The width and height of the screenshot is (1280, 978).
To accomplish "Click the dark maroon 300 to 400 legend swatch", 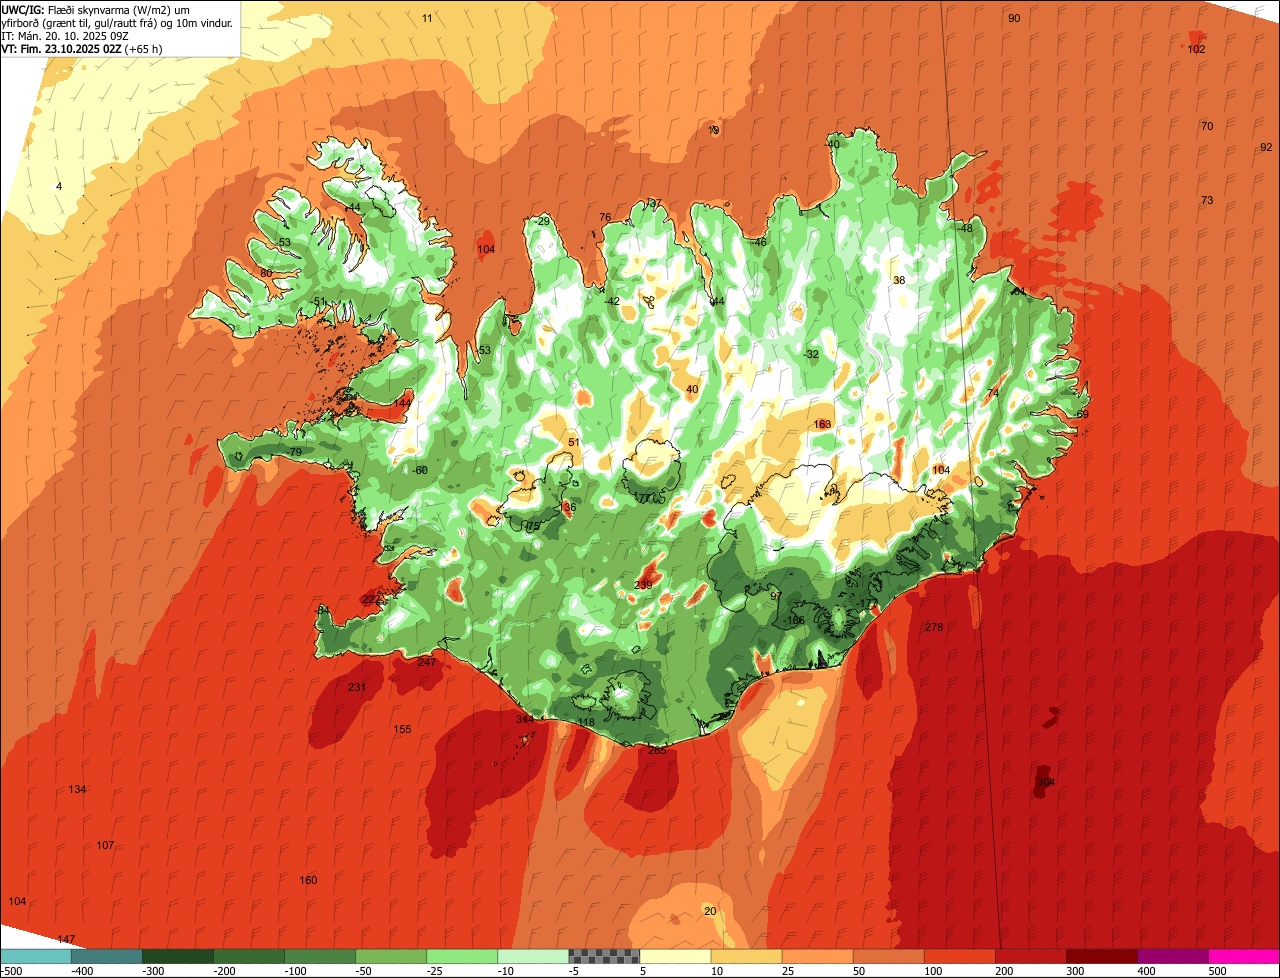I will [1102, 956].
